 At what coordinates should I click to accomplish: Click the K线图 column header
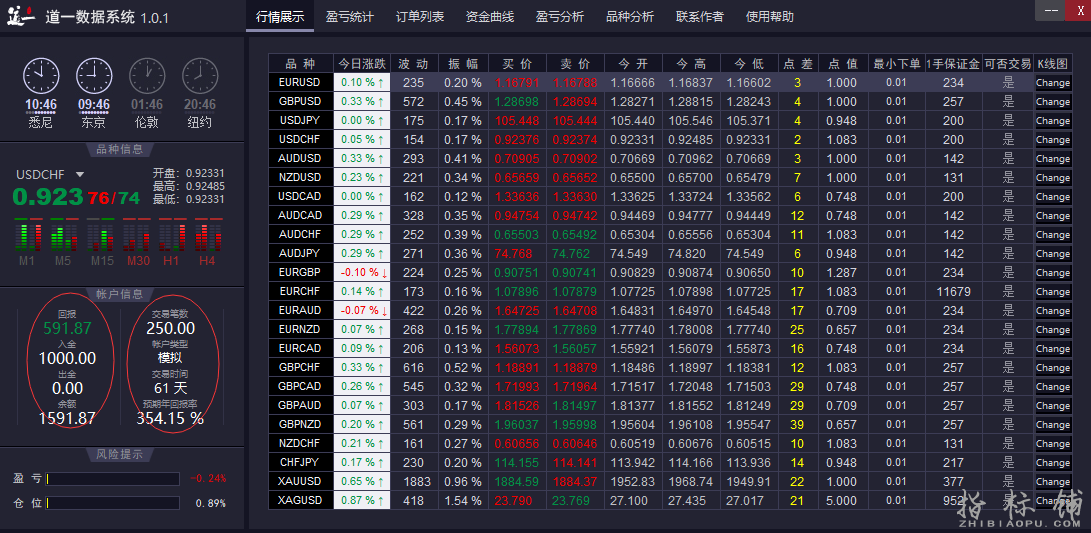1053,63
